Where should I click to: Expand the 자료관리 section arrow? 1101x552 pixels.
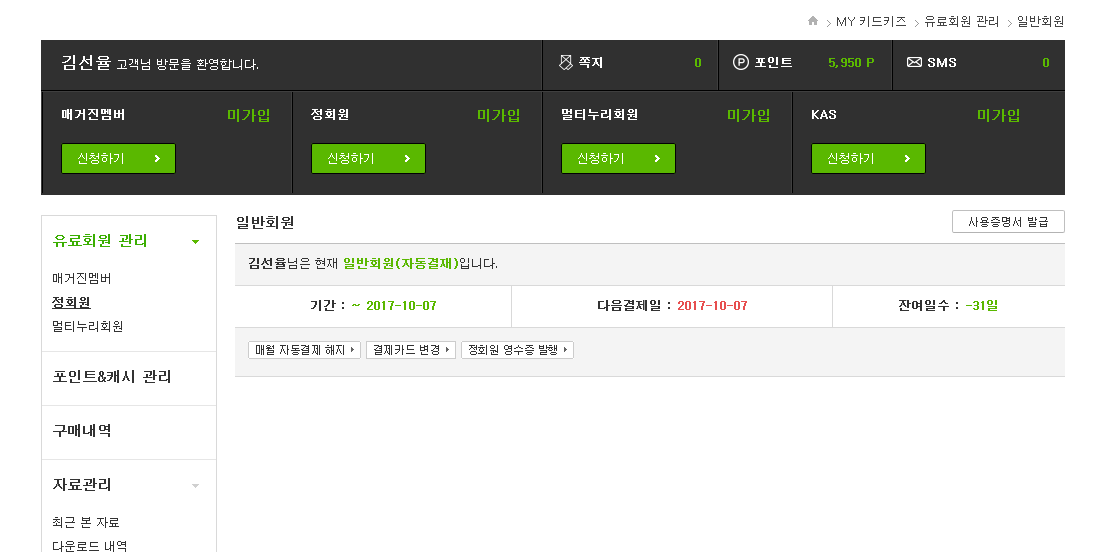pos(195,486)
